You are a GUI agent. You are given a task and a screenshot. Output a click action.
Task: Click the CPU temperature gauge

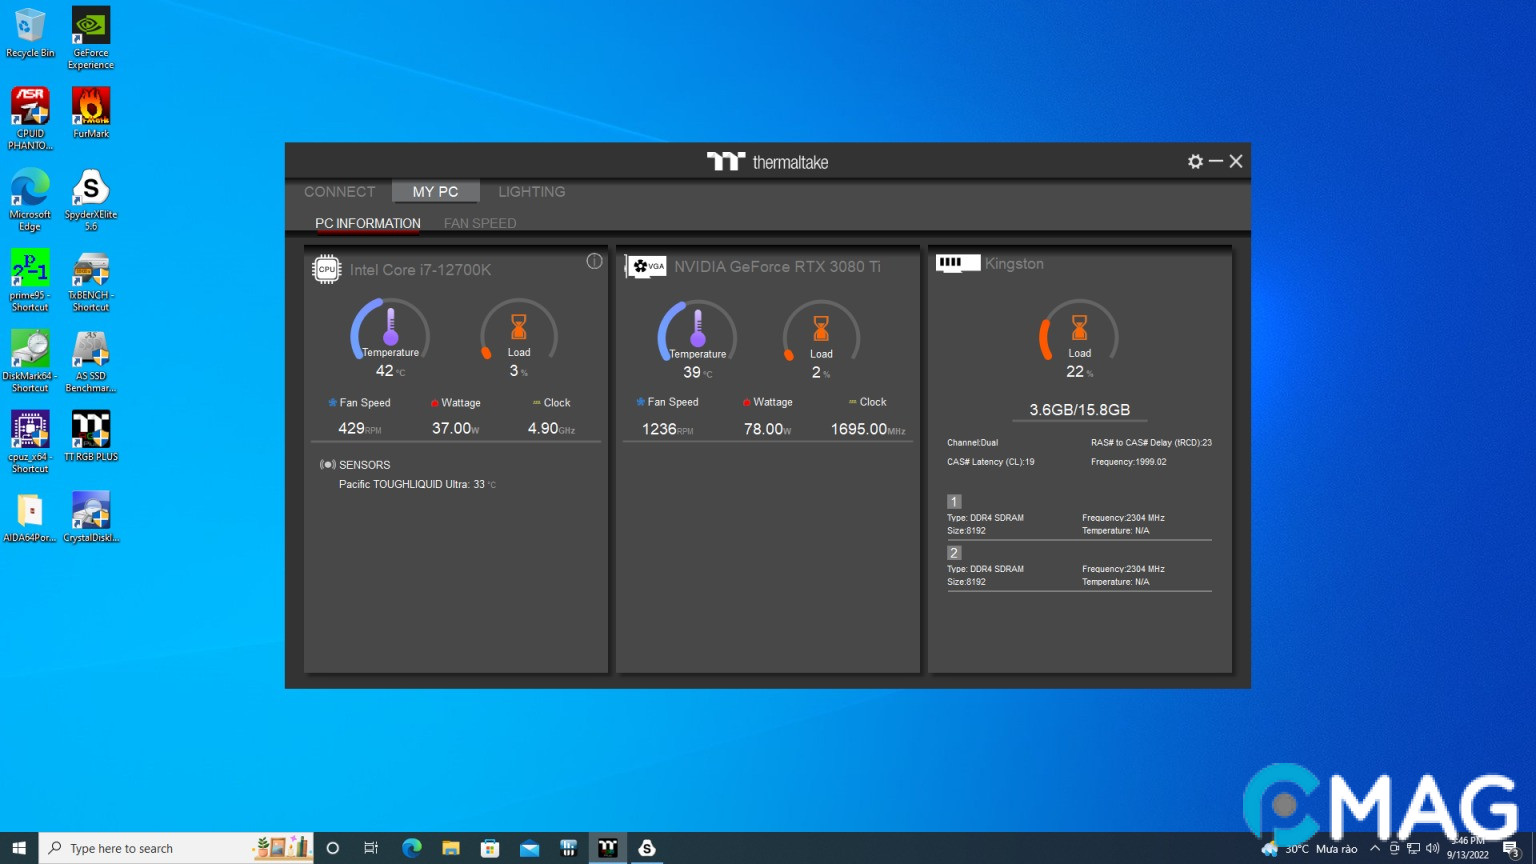390,332
